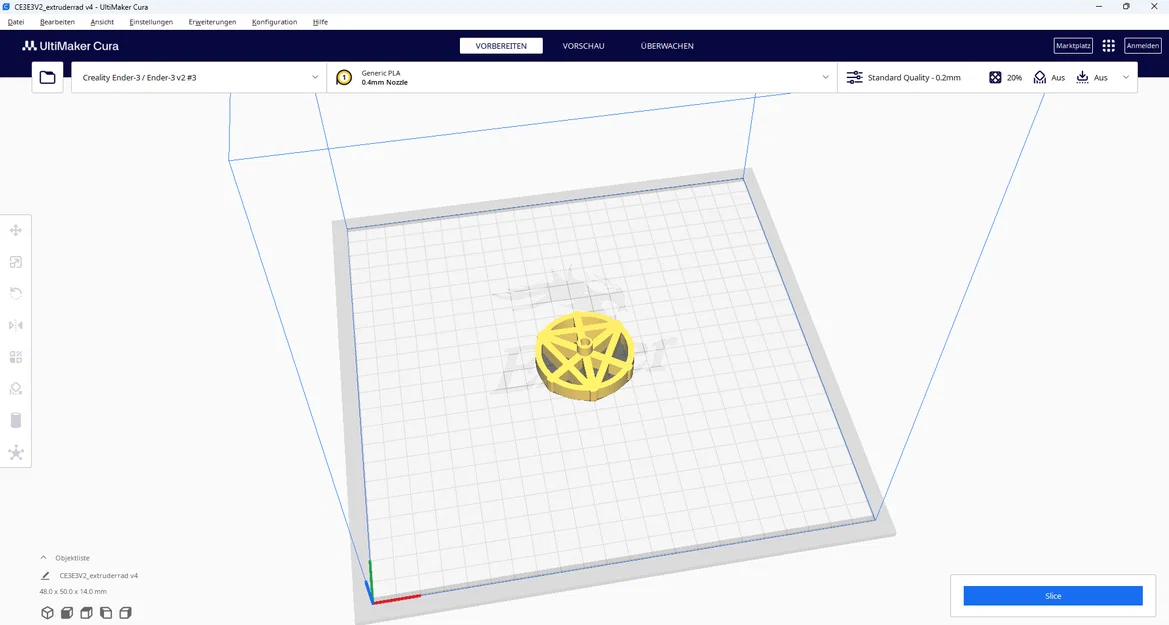The image size is (1169, 625).
Task: Select the Scale tool
Action: (x=16, y=261)
